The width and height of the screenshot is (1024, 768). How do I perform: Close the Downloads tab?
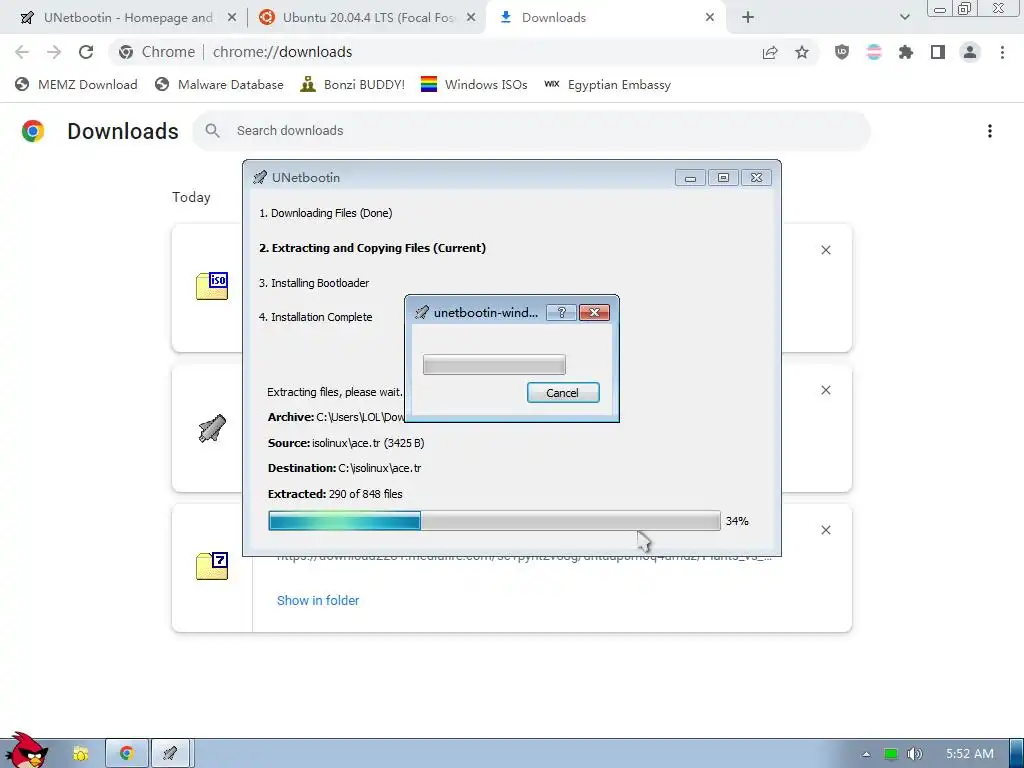(710, 18)
